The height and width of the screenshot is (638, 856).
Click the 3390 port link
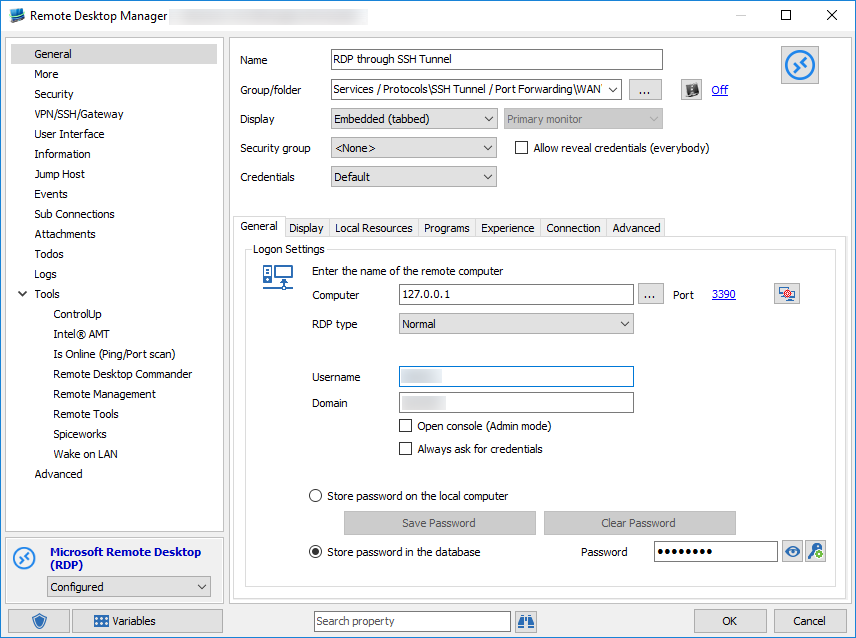723,293
